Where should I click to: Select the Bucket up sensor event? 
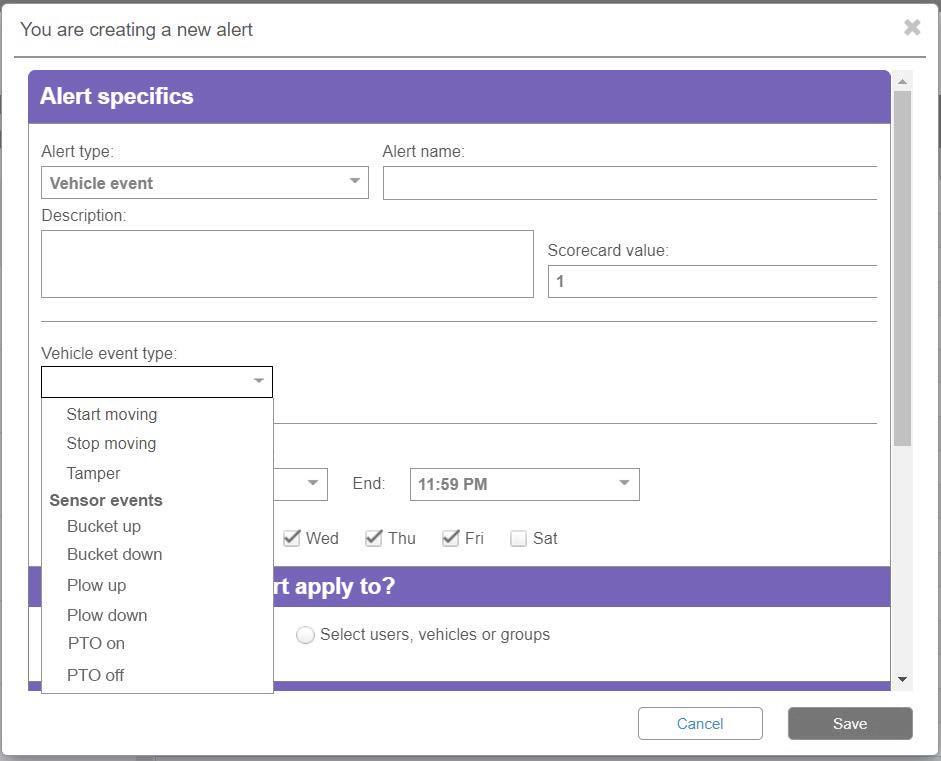click(x=104, y=526)
